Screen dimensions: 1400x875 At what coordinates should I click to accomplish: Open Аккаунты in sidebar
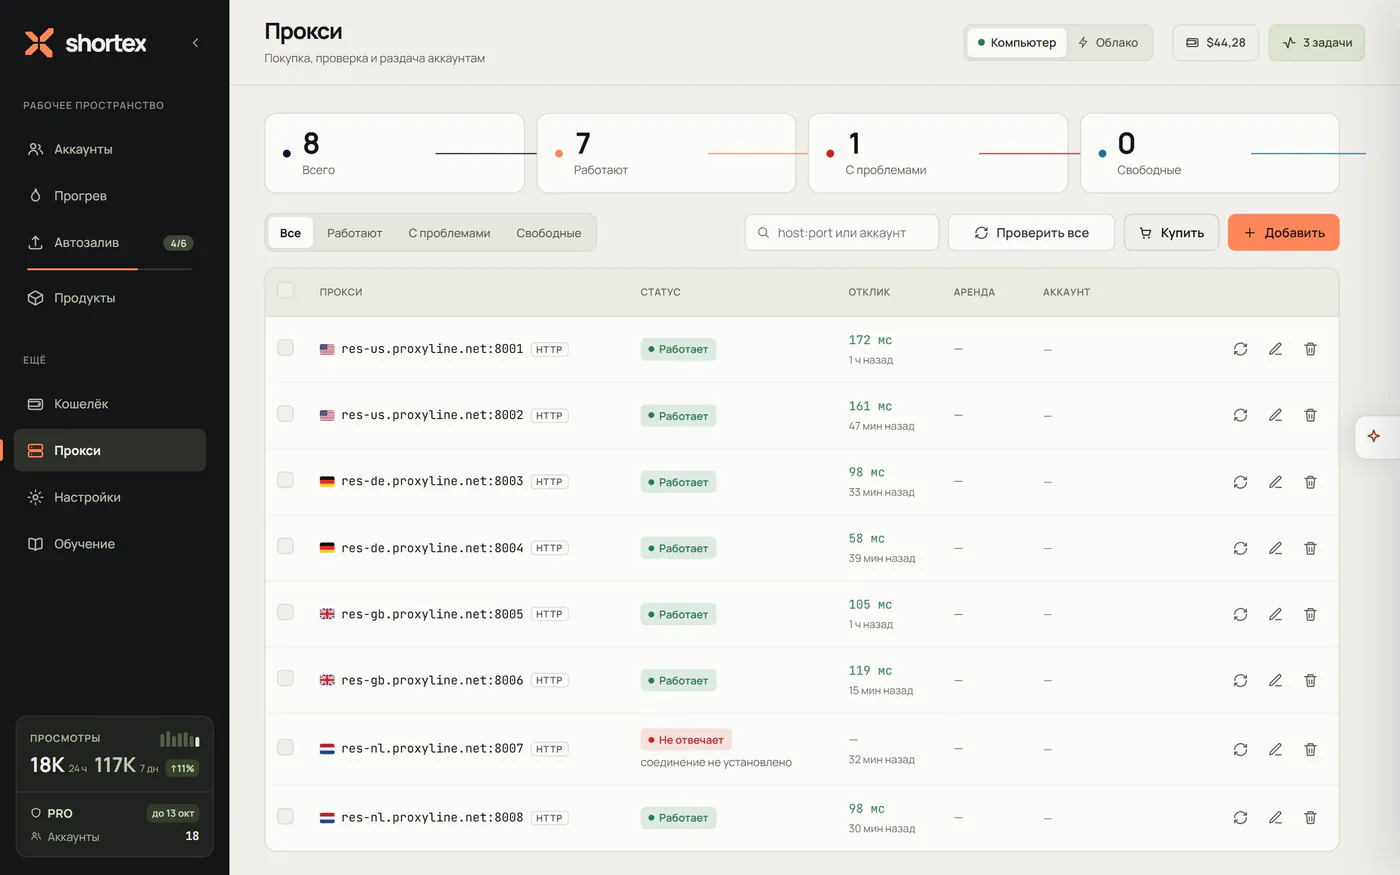(x=110, y=149)
